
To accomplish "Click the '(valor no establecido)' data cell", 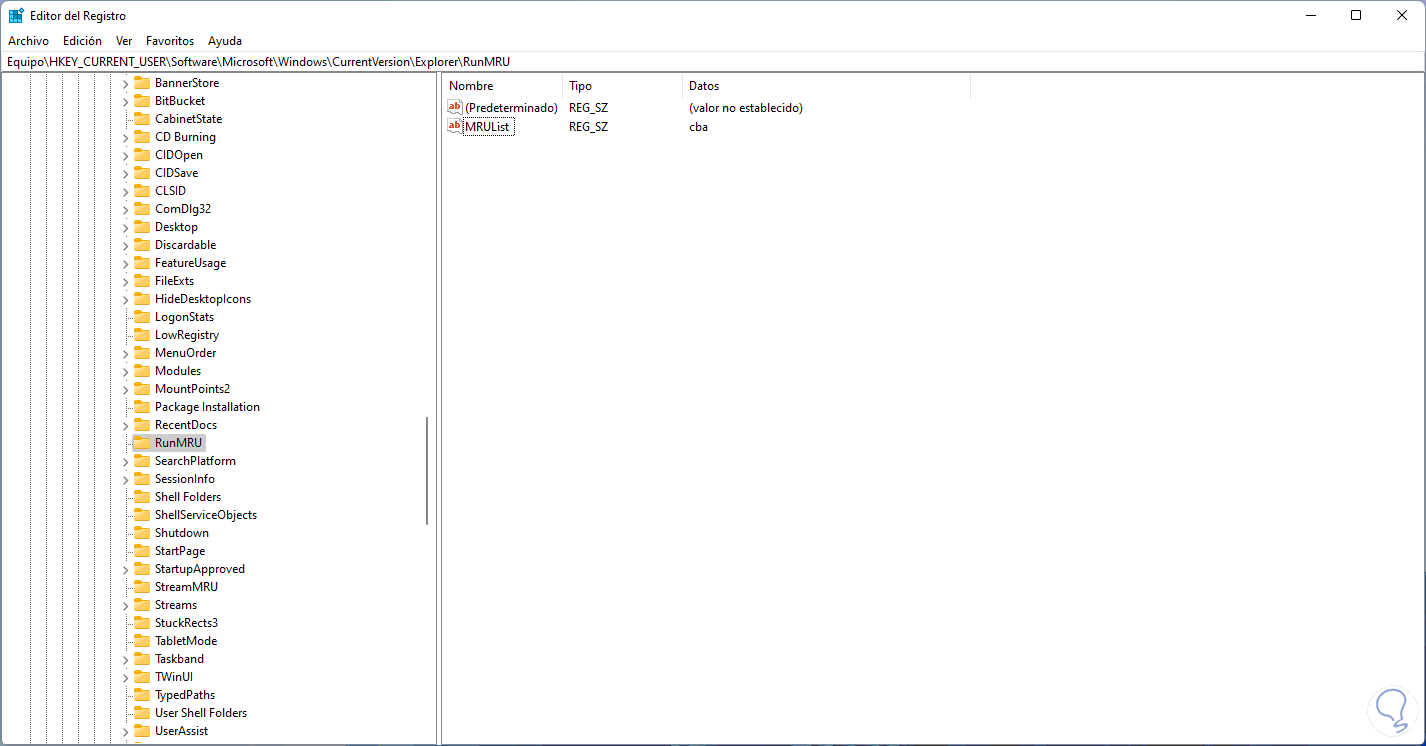I will [746, 108].
